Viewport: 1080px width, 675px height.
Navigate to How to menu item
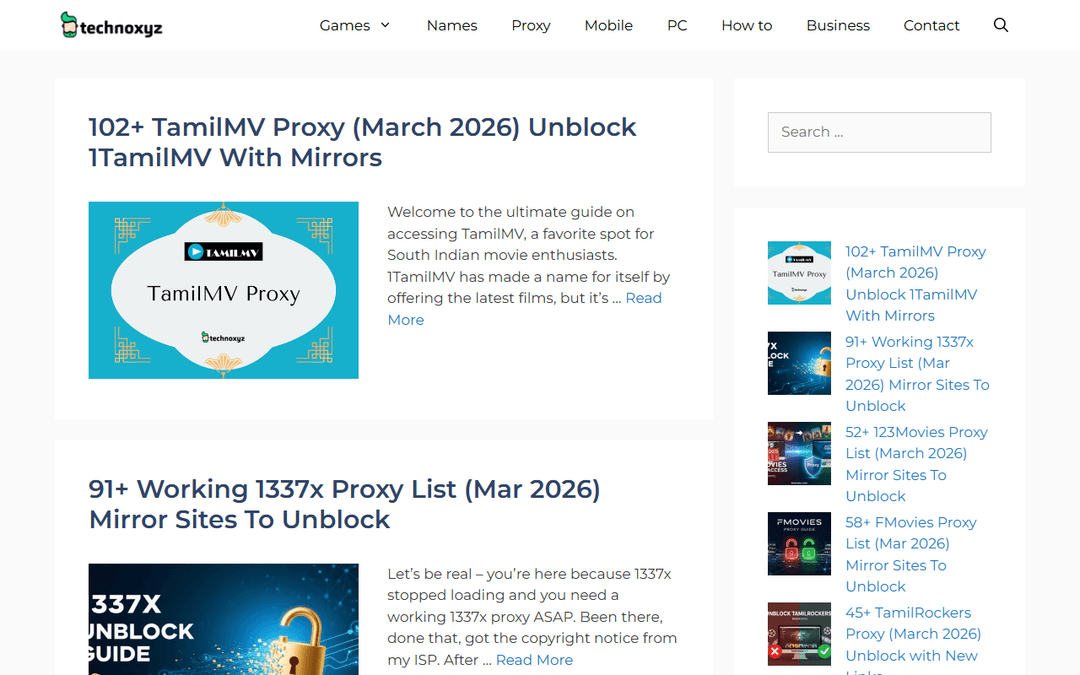[747, 25]
